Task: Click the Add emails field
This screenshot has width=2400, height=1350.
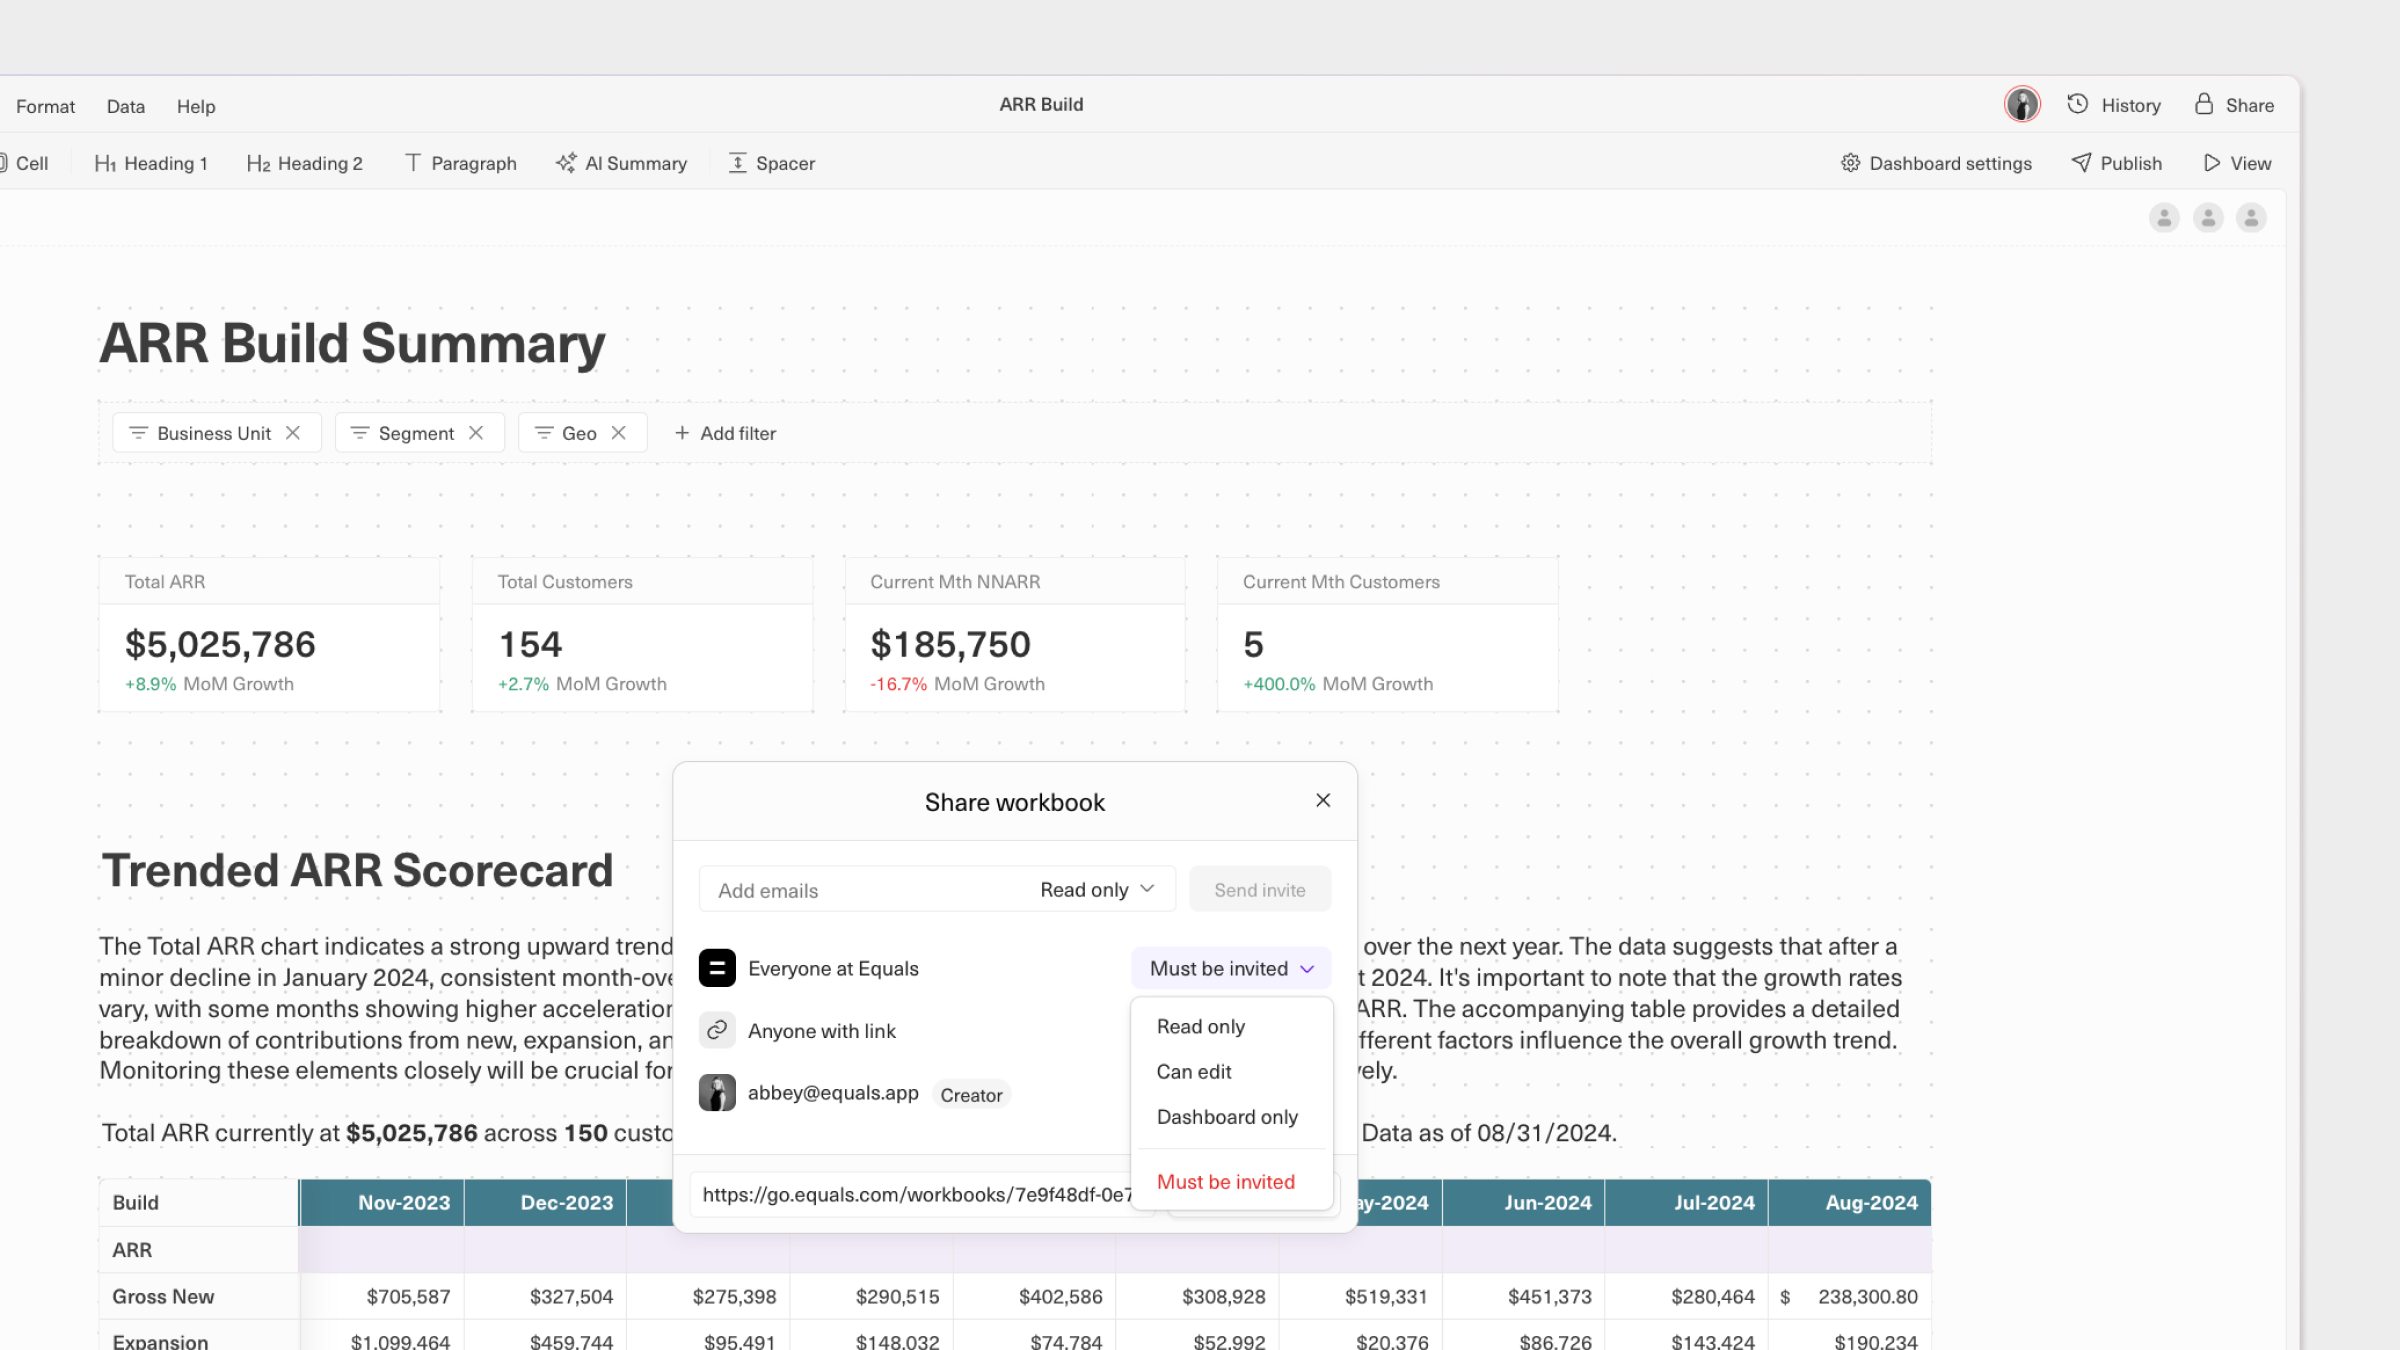Action: [x=860, y=890]
